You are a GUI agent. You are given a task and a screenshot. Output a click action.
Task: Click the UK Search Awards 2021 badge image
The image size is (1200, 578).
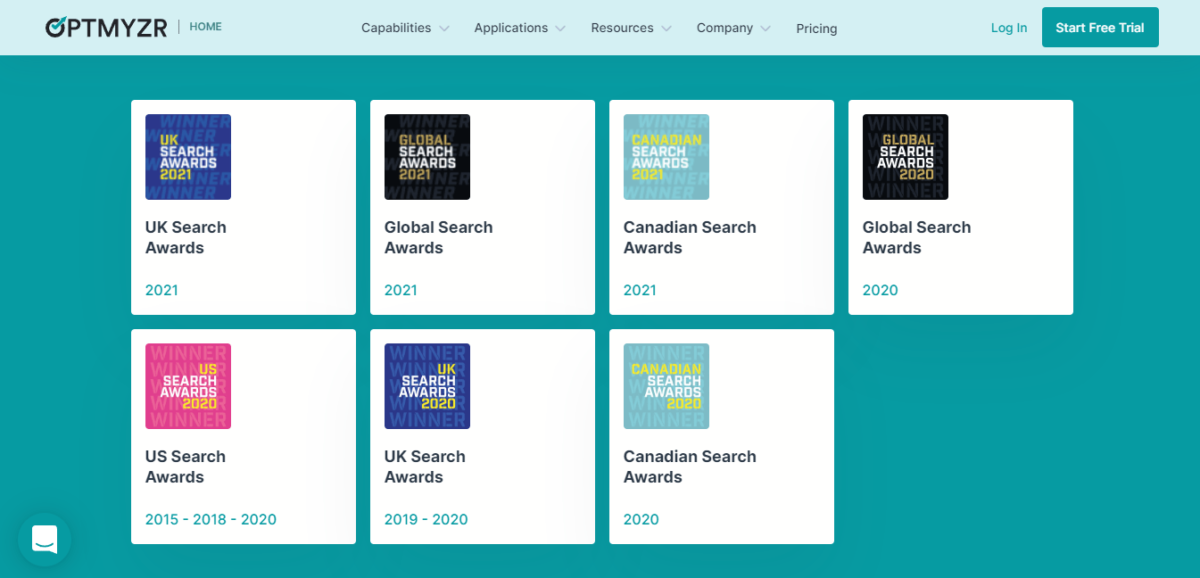(188, 157)
